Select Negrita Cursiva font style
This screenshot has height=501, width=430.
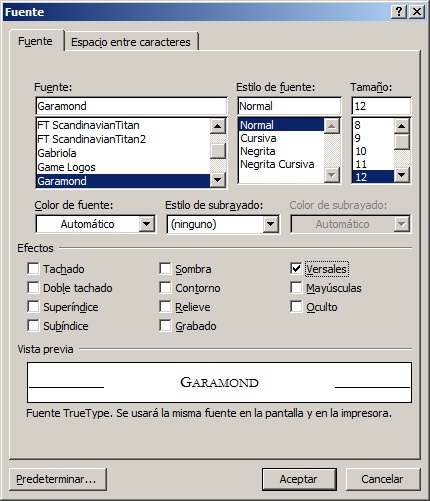click(x=277, y=164)
